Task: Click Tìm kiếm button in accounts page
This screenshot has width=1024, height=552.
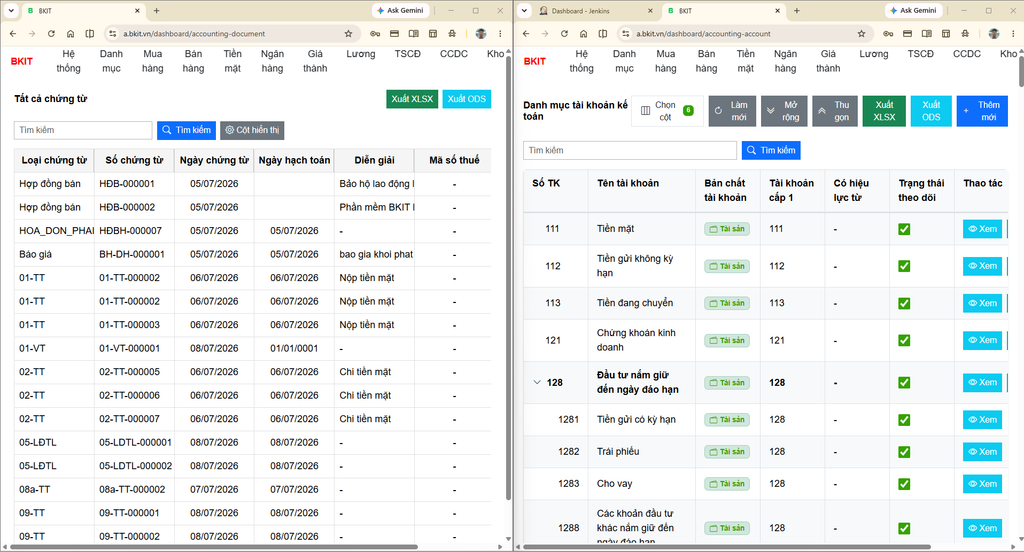Action: point(771,150)
